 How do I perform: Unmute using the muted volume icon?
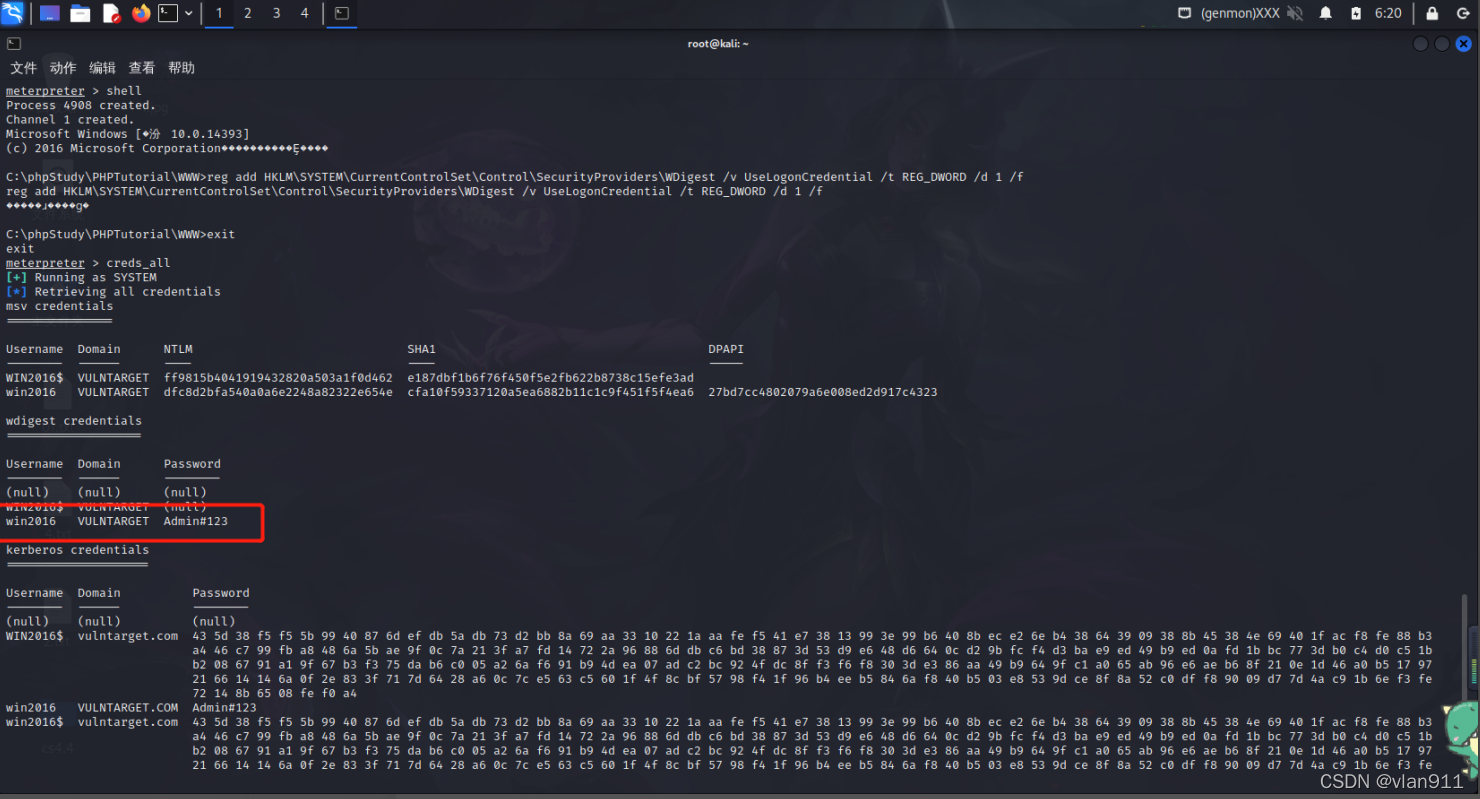point(1295,14)
